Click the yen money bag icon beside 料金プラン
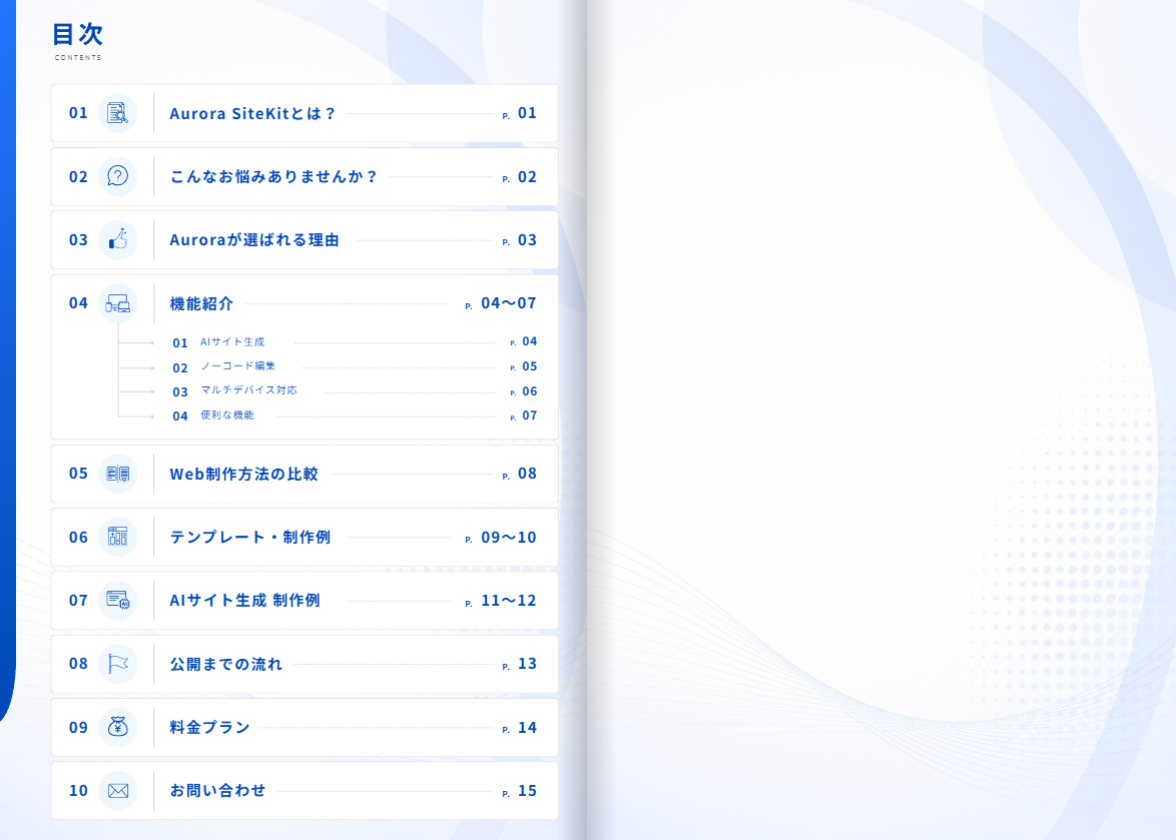This screenshot has height=840, width=1176. coord(118,727)
